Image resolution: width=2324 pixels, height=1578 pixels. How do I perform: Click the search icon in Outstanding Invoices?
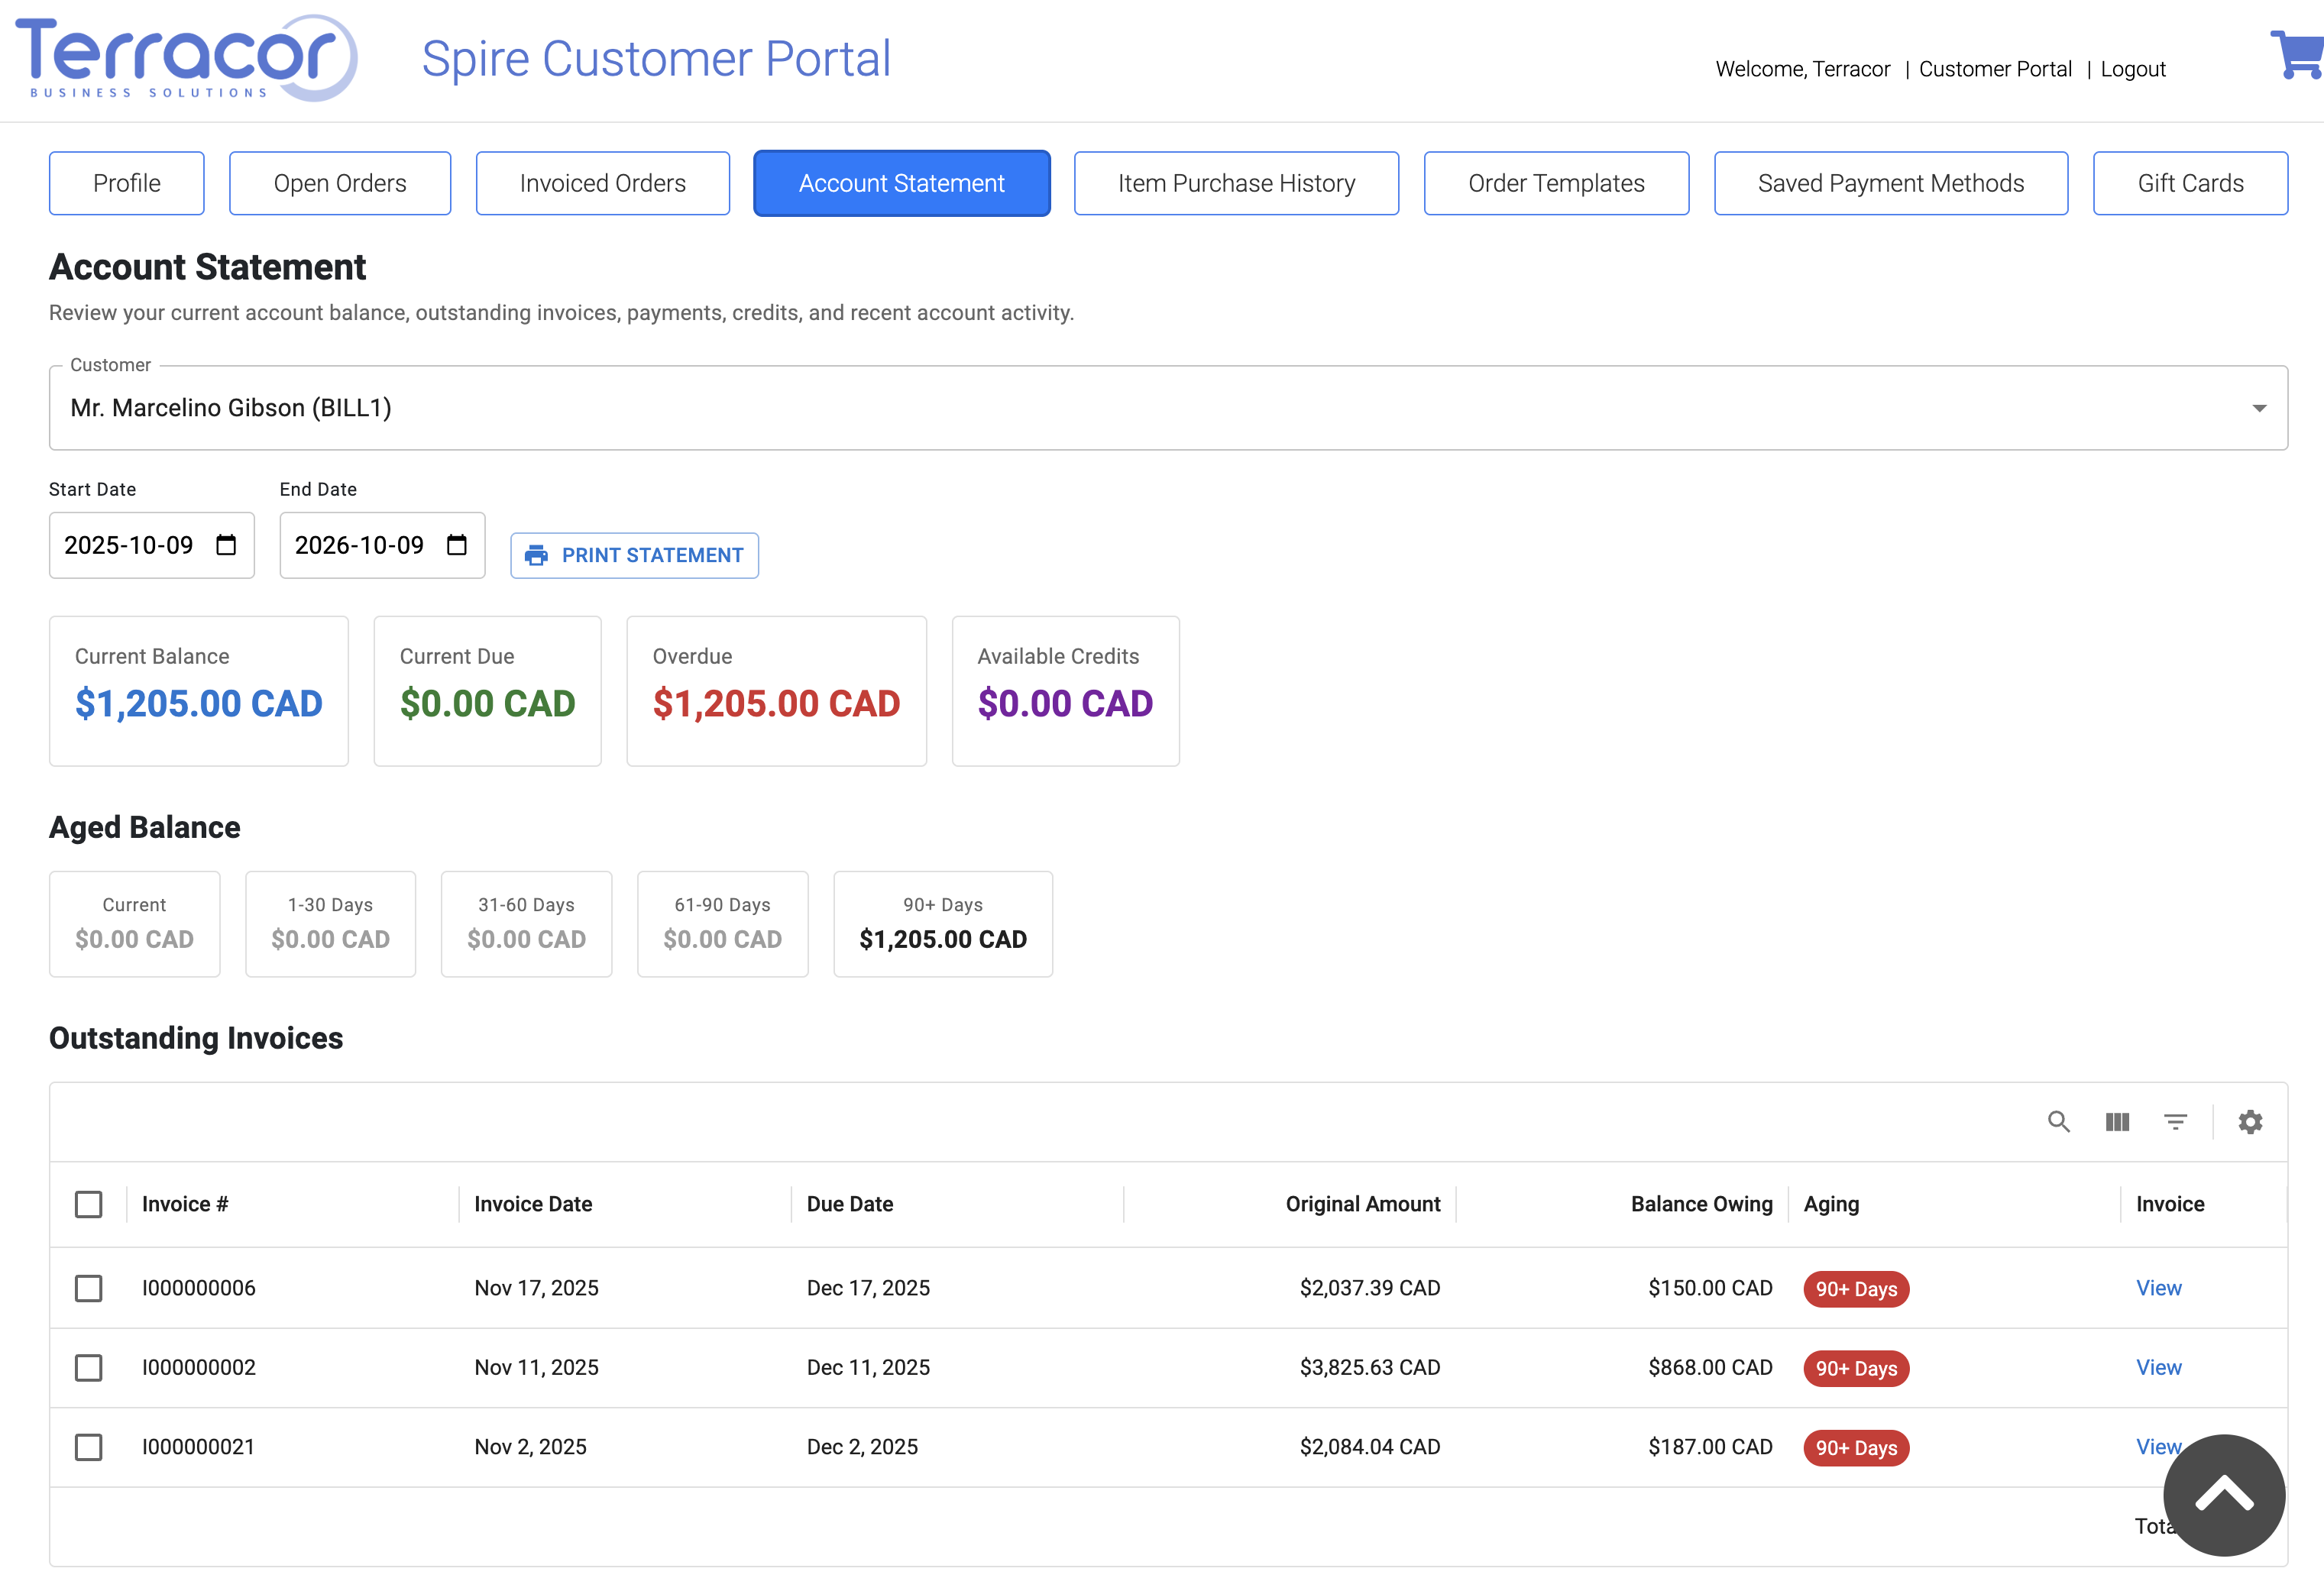pos(2058,1122)
